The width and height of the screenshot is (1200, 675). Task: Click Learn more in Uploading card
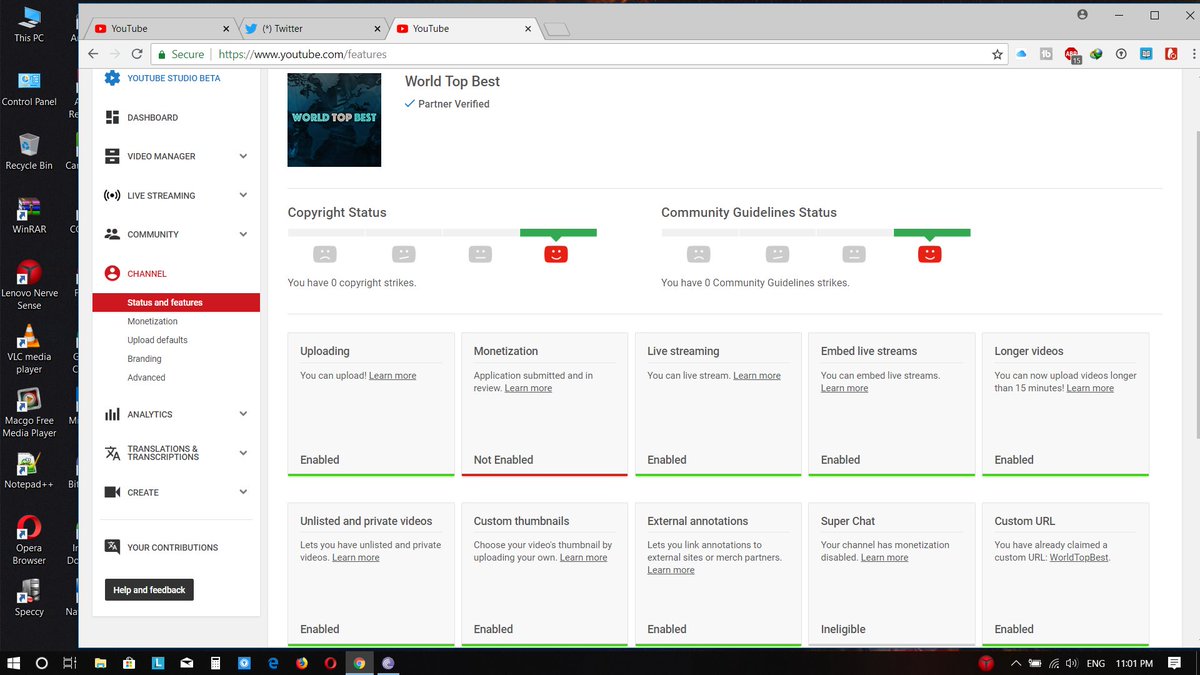pos(392,376)
